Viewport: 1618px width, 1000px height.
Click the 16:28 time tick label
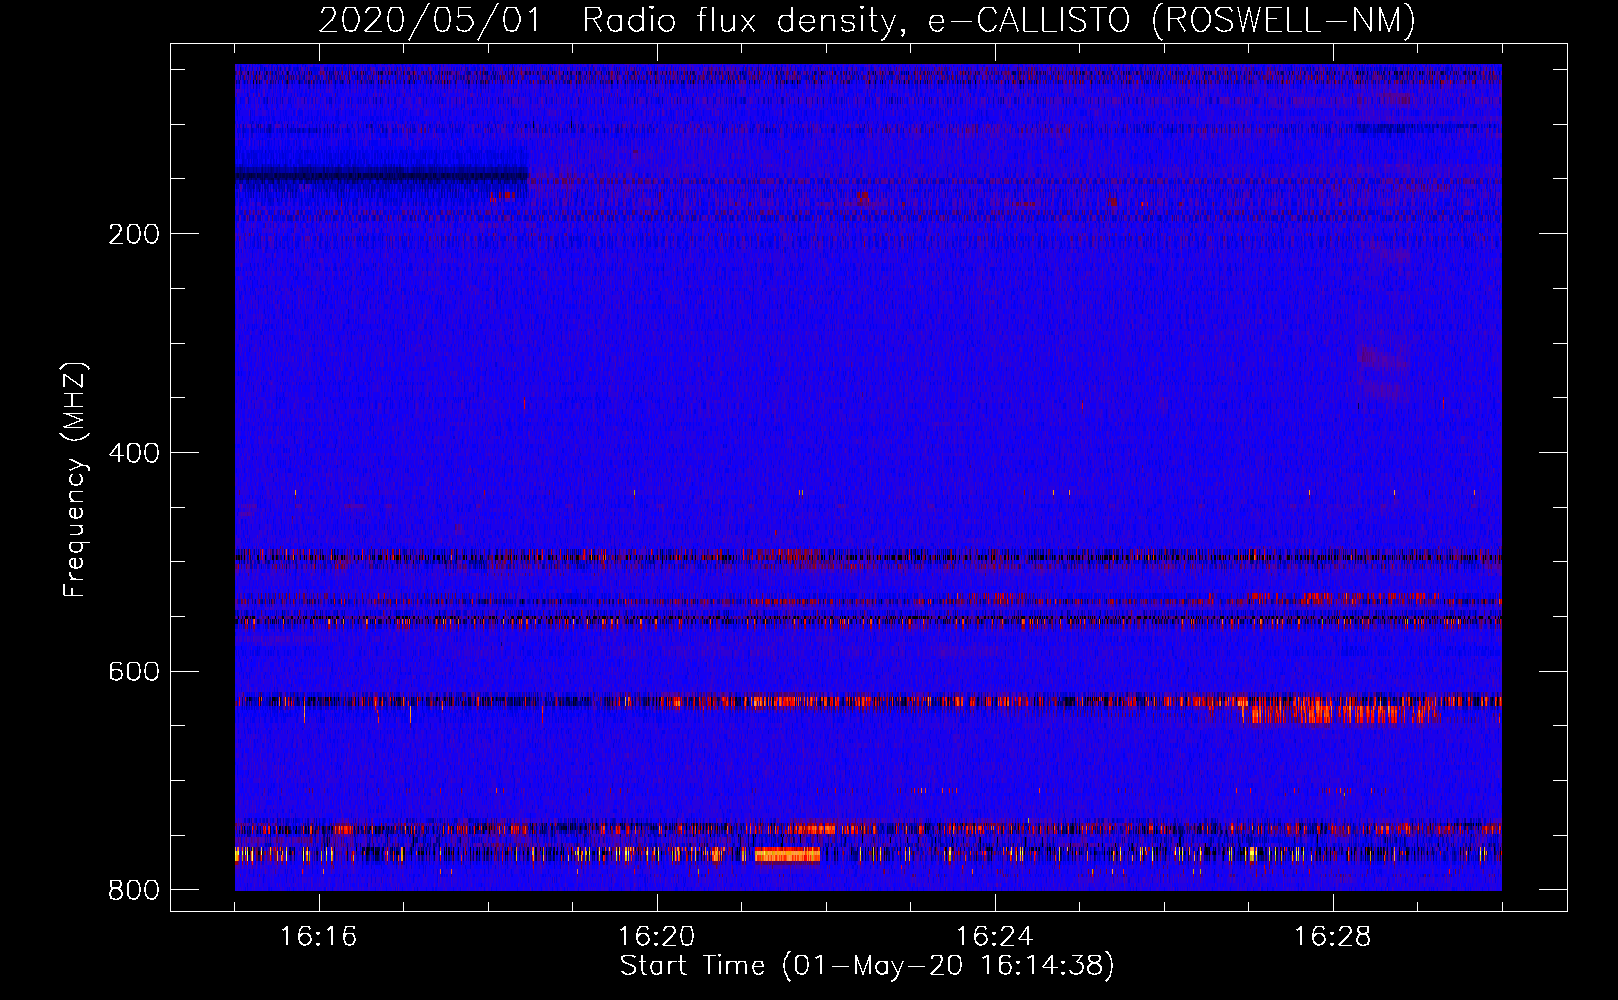point(1332,936)
